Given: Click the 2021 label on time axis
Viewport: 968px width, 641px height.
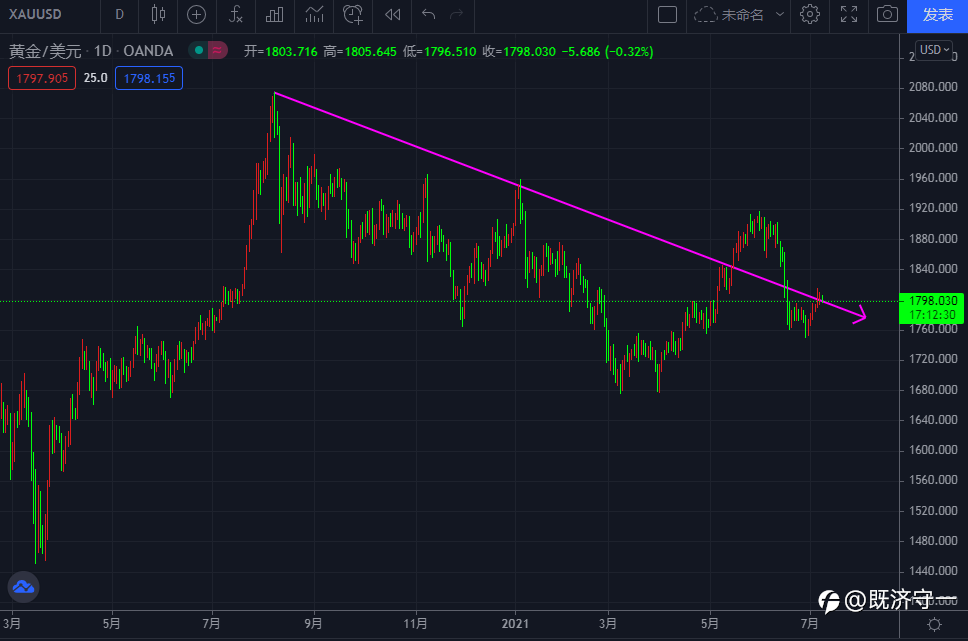Looking at the screenshot, I should click(x=515, y=623).
